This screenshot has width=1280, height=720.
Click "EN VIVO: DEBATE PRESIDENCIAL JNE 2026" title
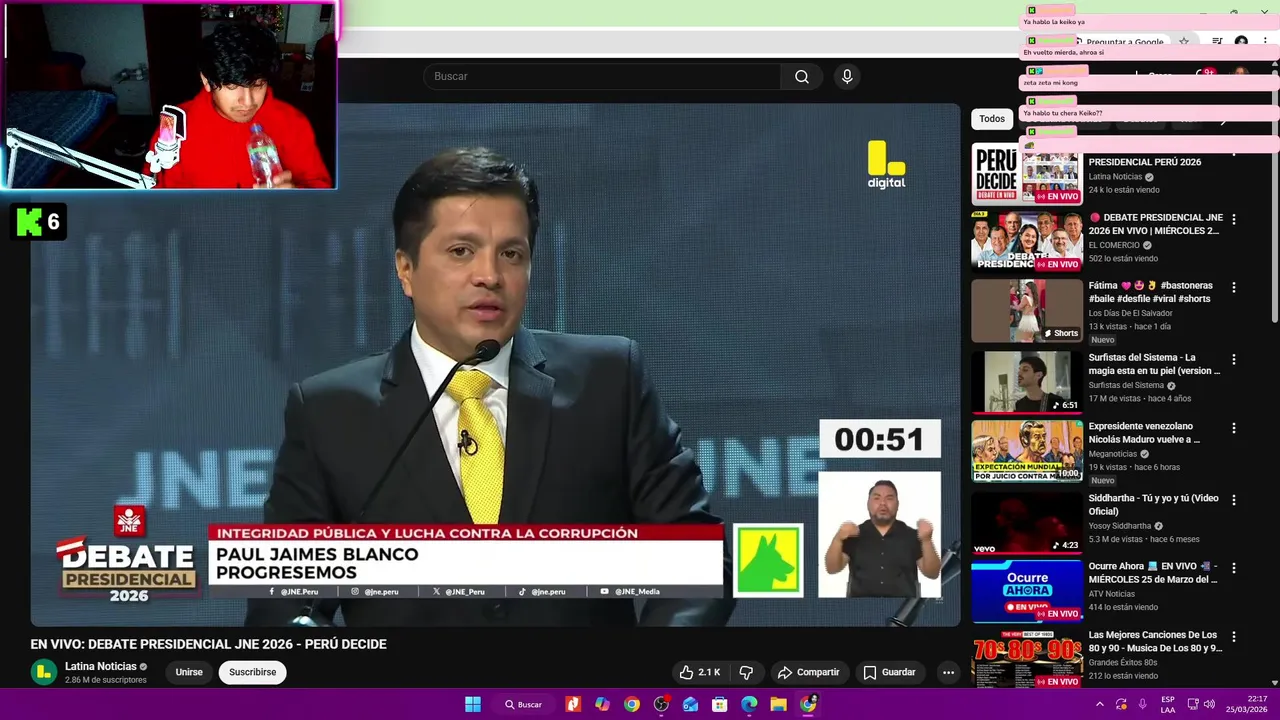point(208,644)
